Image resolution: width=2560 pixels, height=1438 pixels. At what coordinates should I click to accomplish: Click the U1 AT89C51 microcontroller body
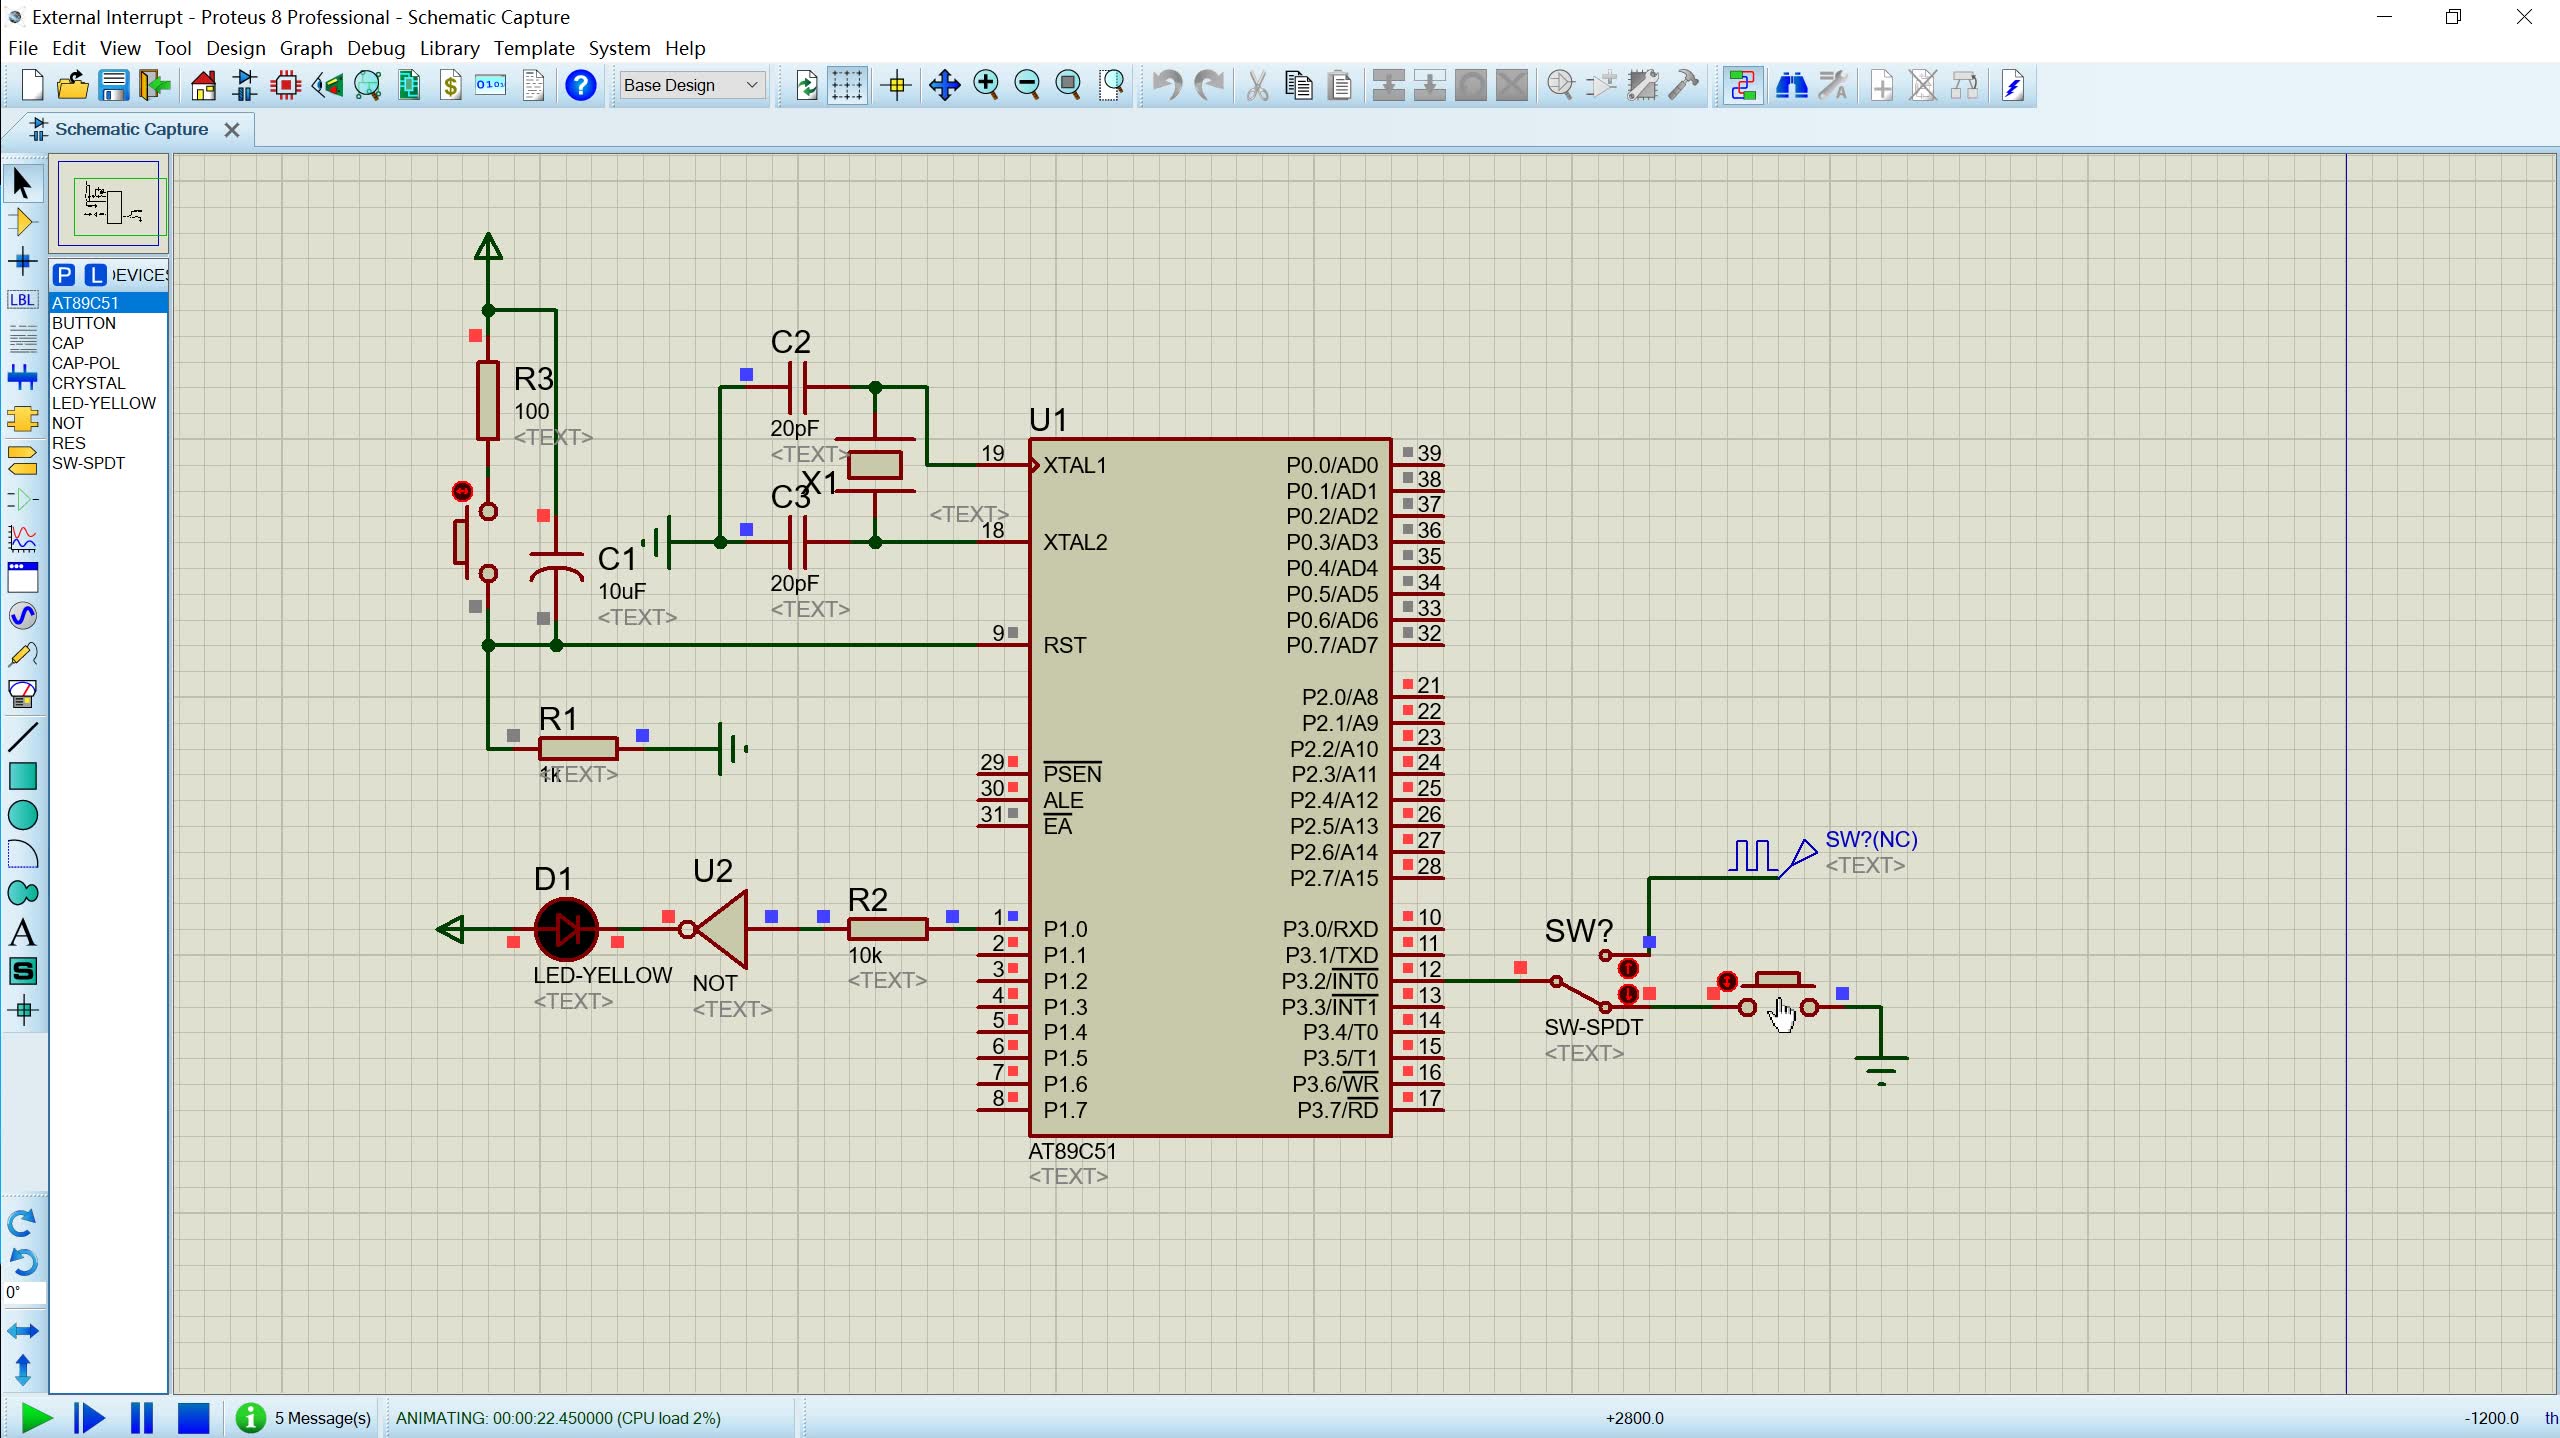point(1210,787)
